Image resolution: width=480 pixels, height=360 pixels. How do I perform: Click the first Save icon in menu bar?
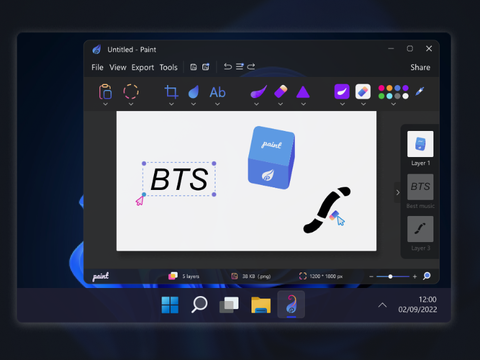[x=193, y=67]
